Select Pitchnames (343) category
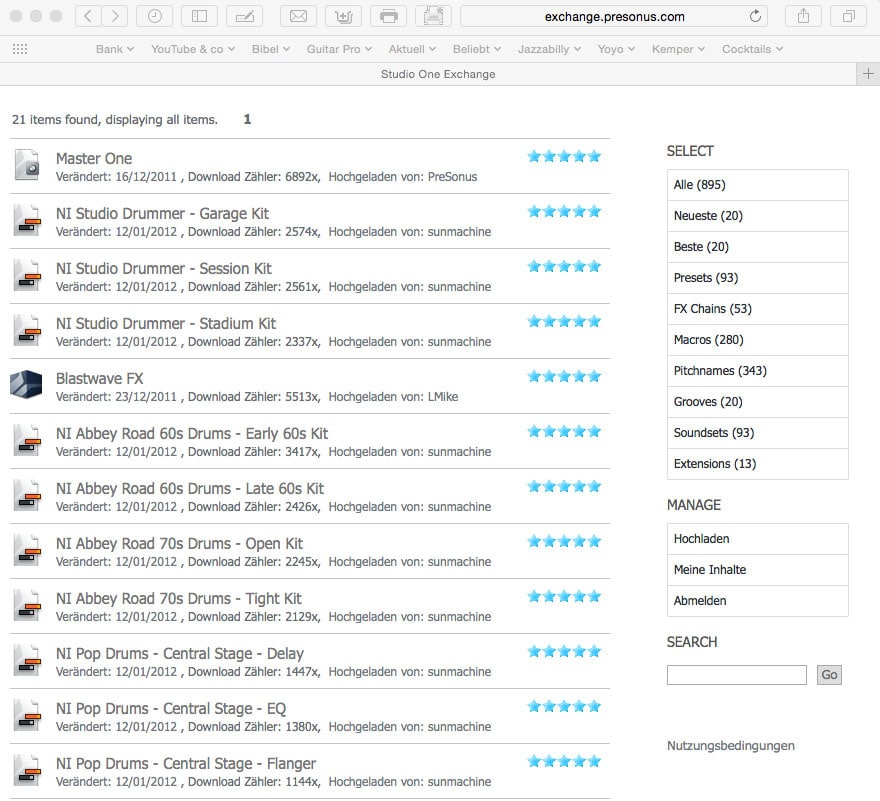This screenshot has width=880, height=801. [x=757, y=370]
